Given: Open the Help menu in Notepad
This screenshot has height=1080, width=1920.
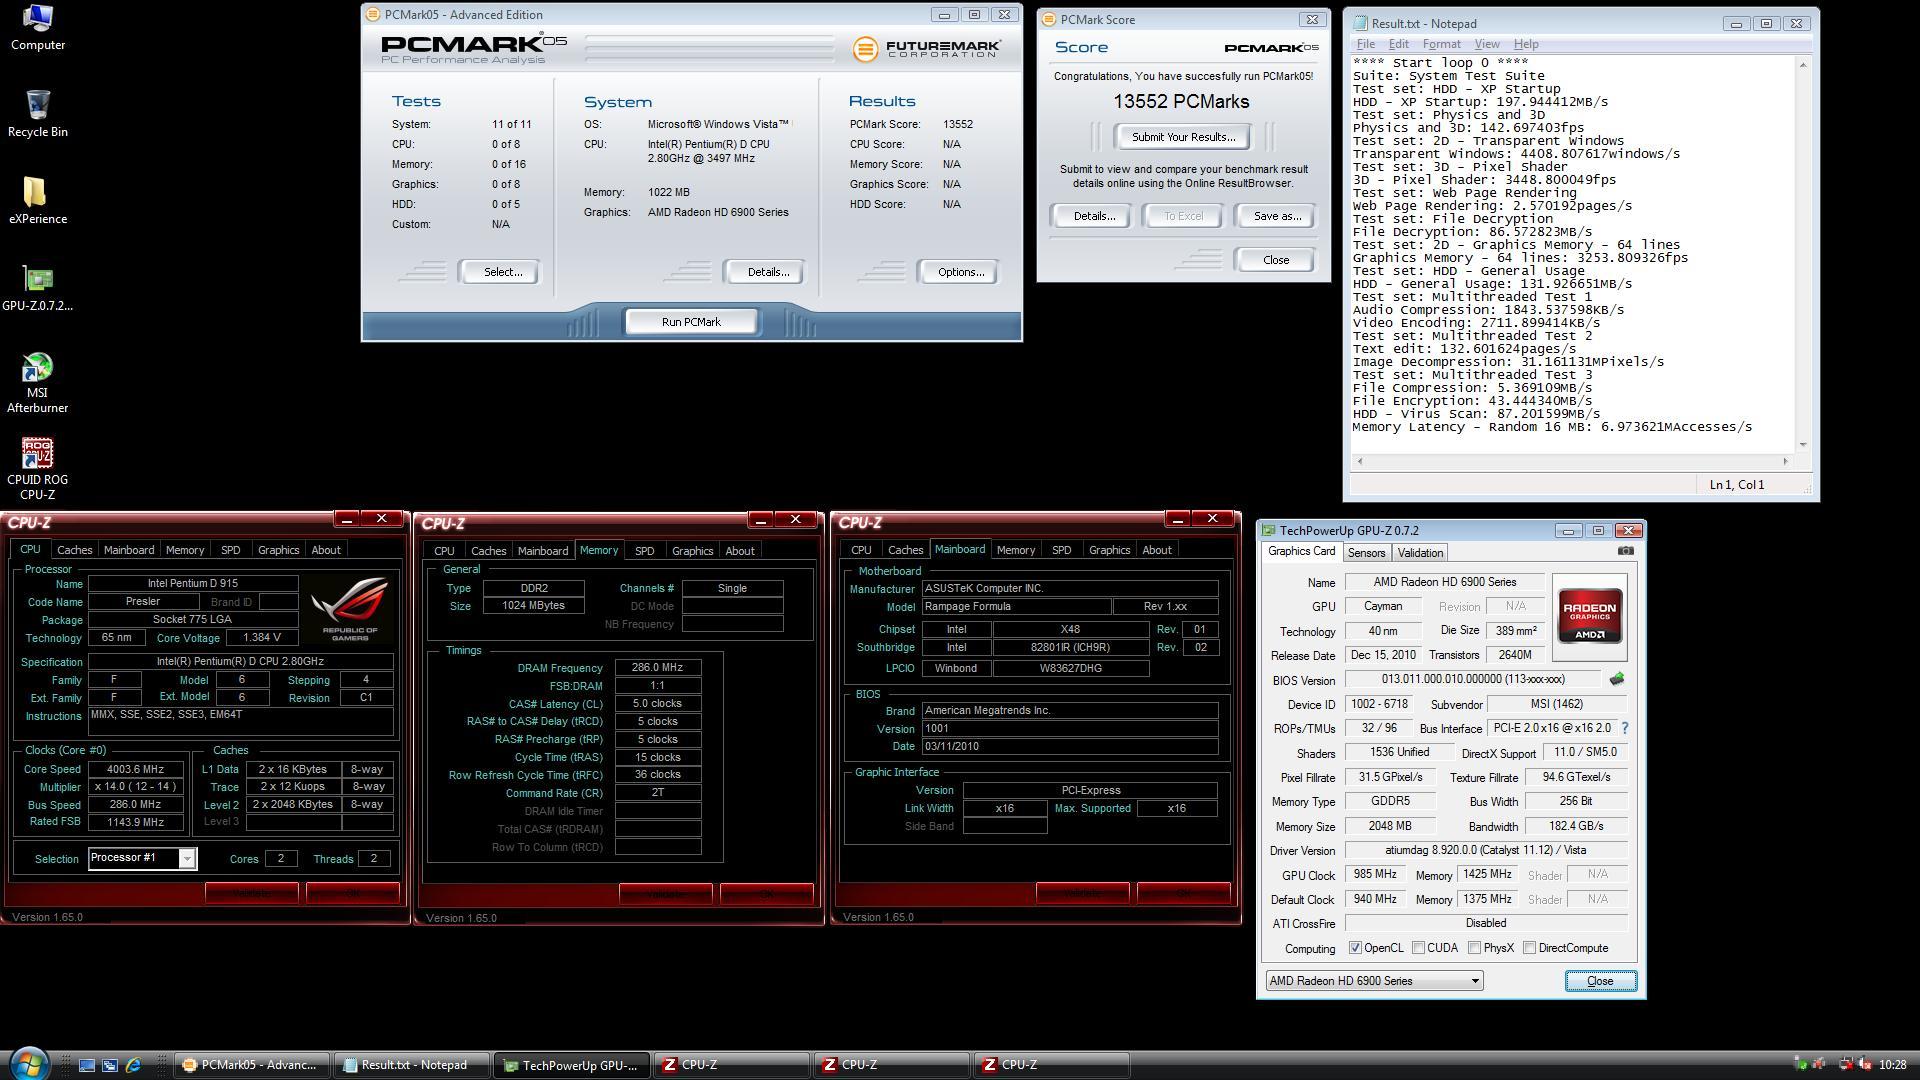Looking at the screenshot, I should point(1526,44).
